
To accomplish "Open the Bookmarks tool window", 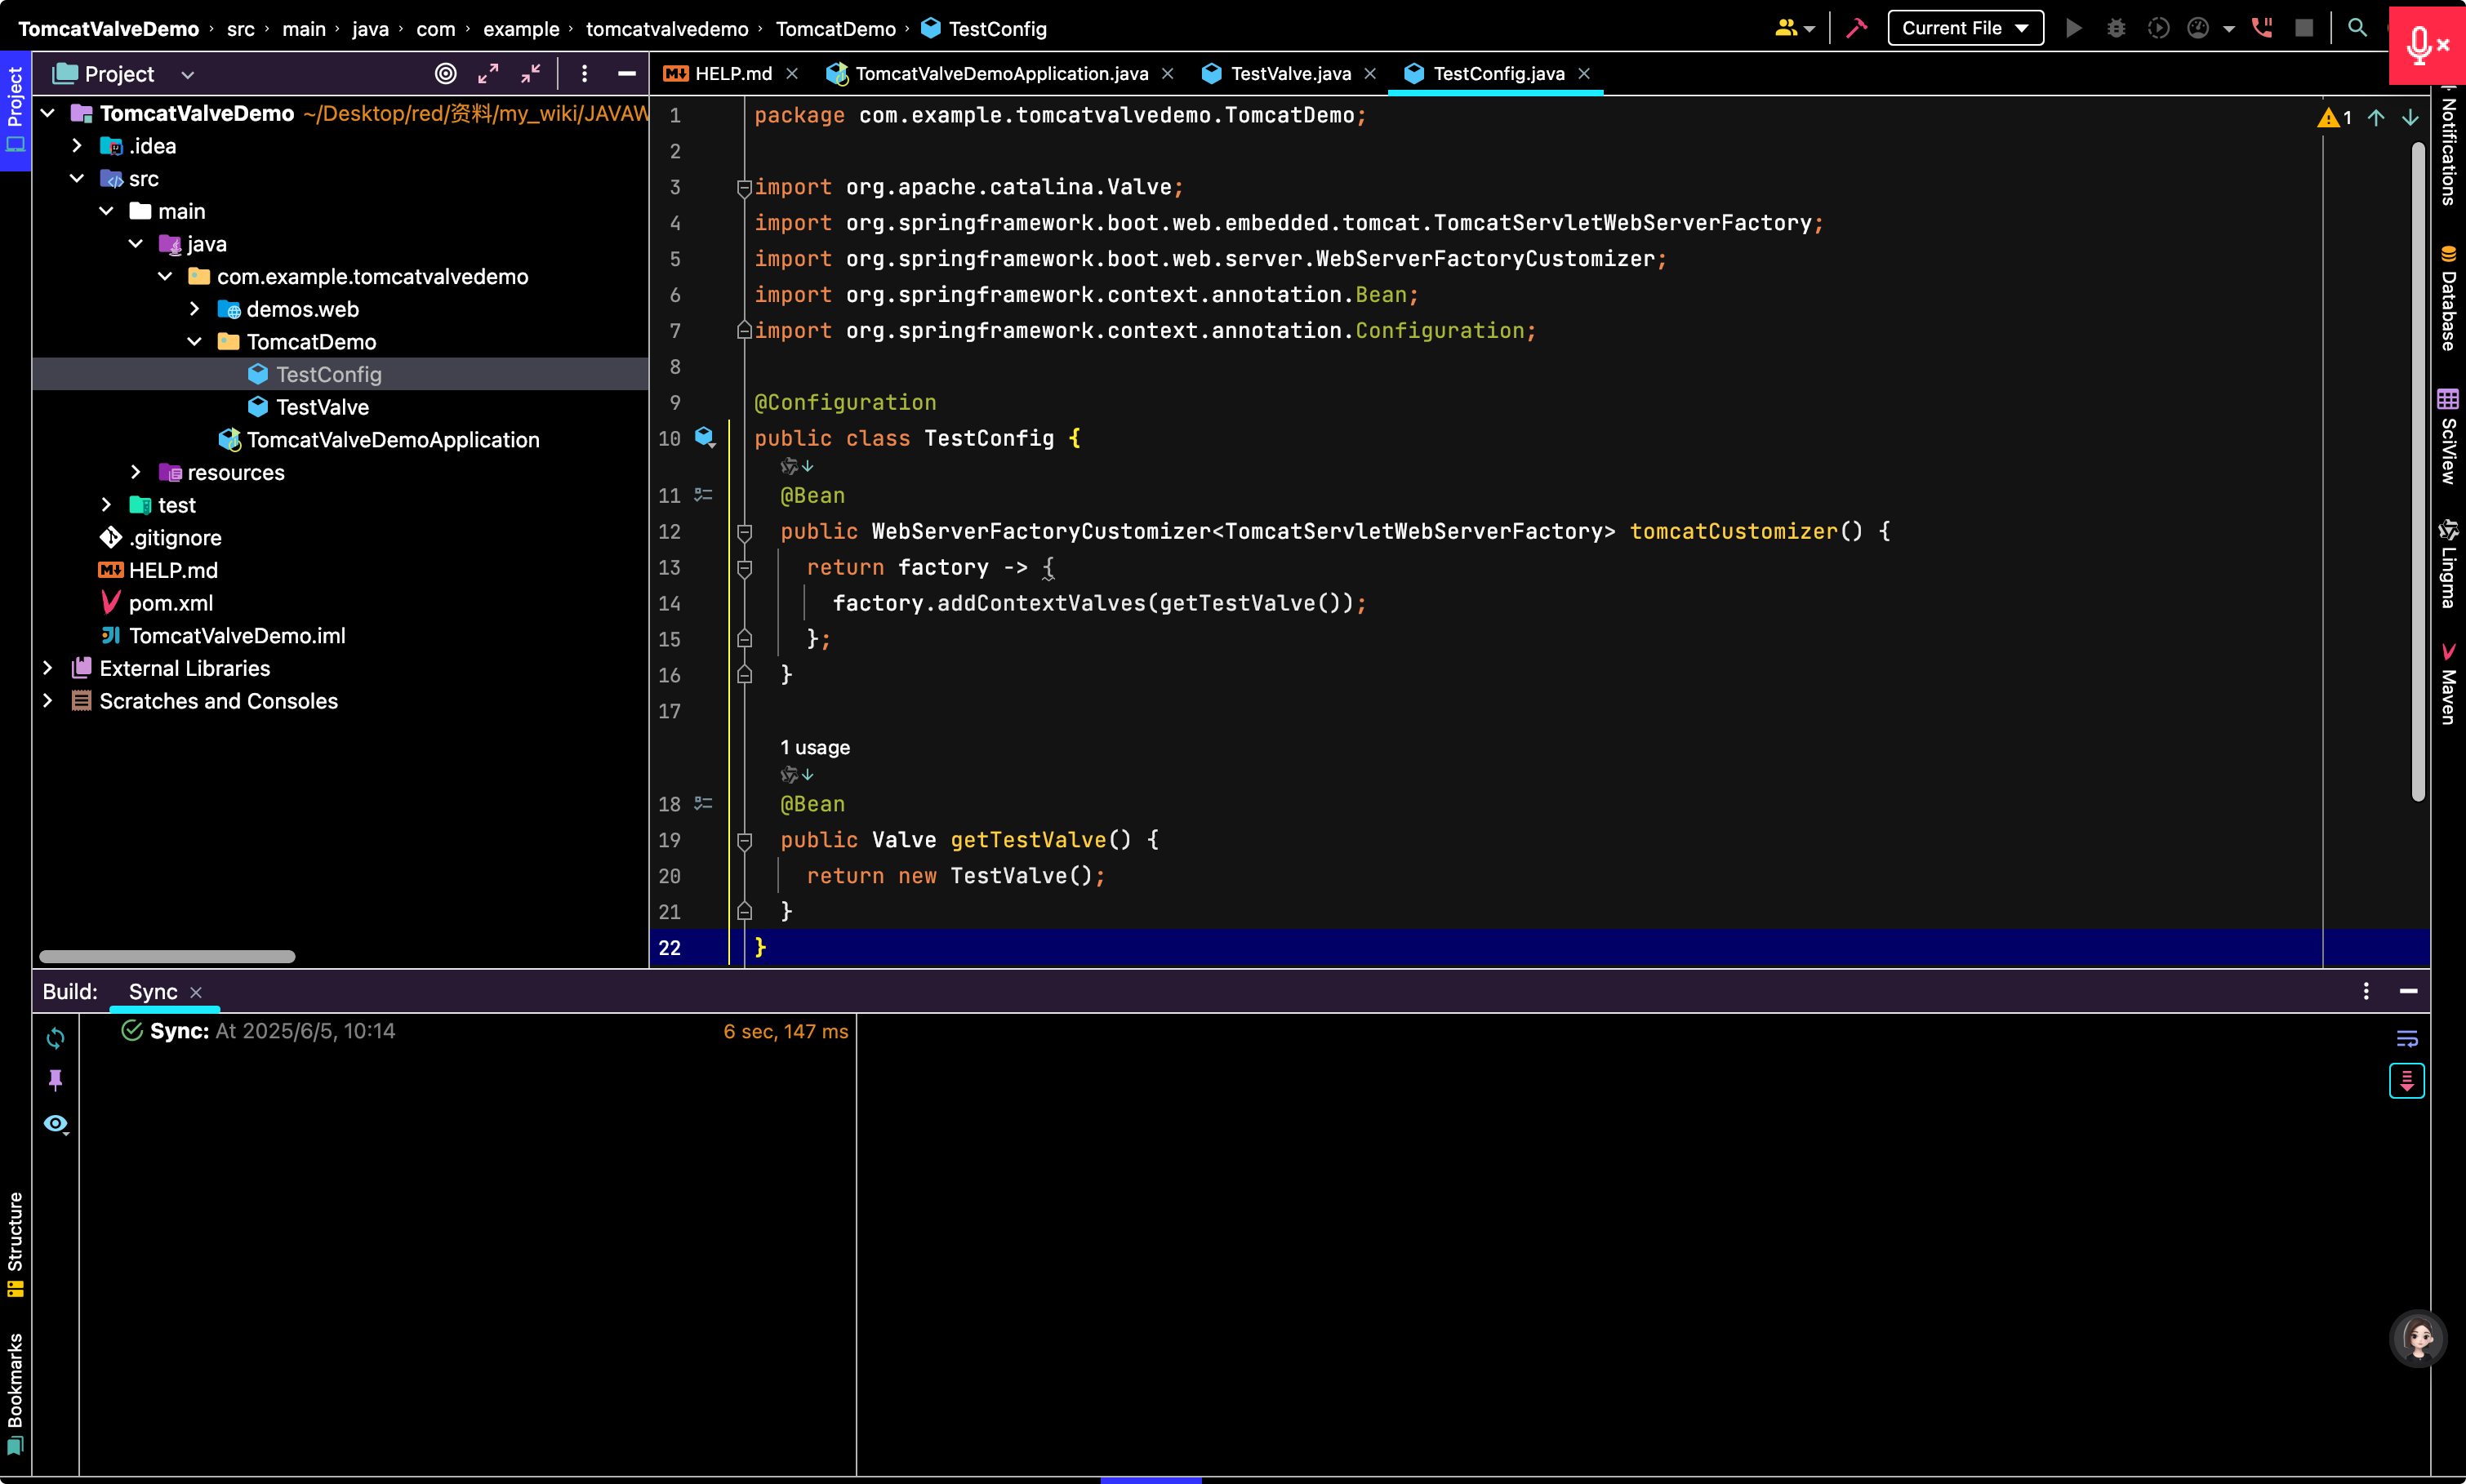I will (15, 1393).
